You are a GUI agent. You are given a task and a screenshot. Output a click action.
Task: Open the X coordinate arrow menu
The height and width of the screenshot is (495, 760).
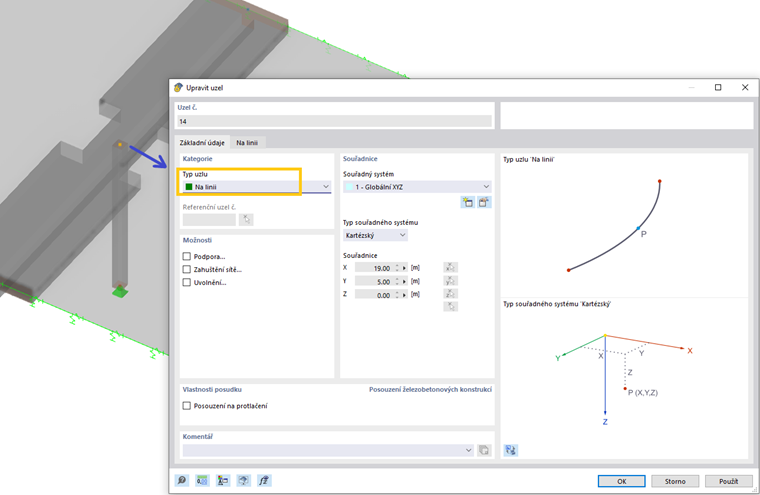(x=404, y=268)
